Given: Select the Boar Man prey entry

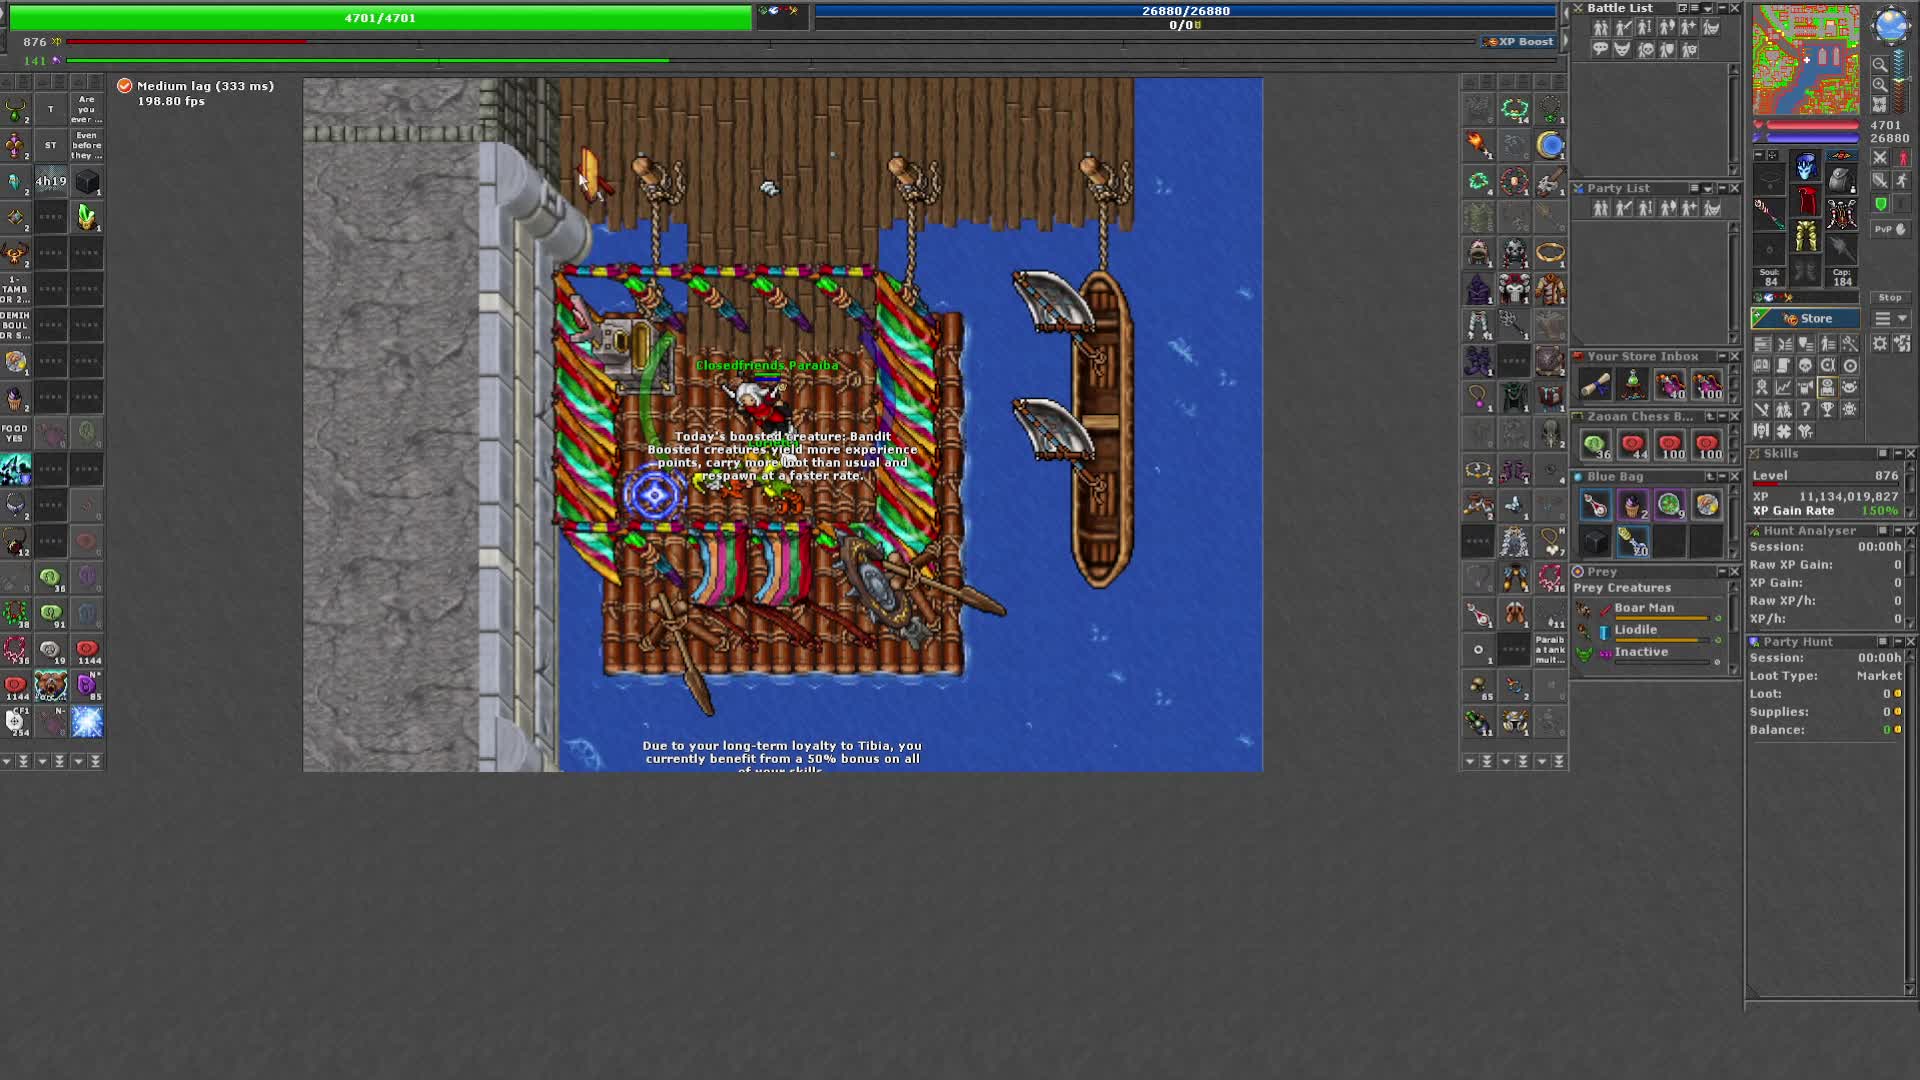Looking at the screenshot, I should click(x=1648, y=609).
